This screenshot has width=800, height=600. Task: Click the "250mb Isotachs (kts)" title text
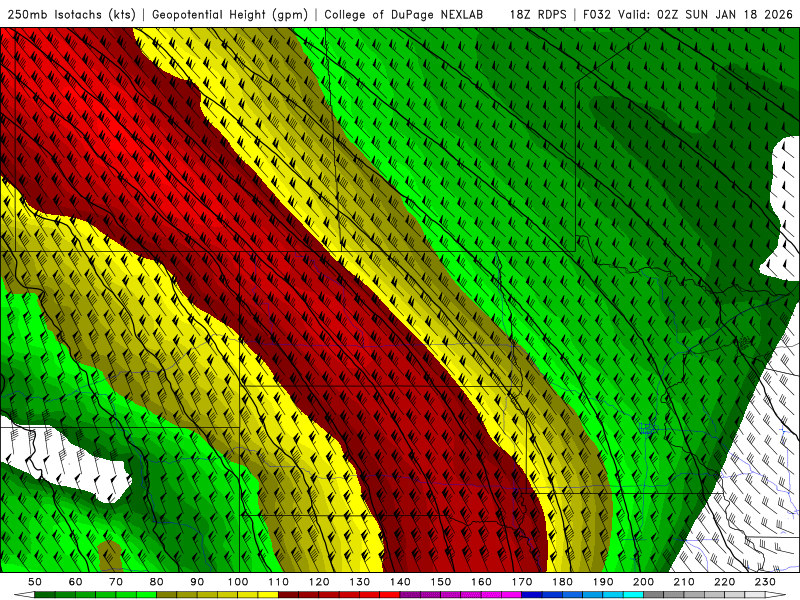(71, 15)
